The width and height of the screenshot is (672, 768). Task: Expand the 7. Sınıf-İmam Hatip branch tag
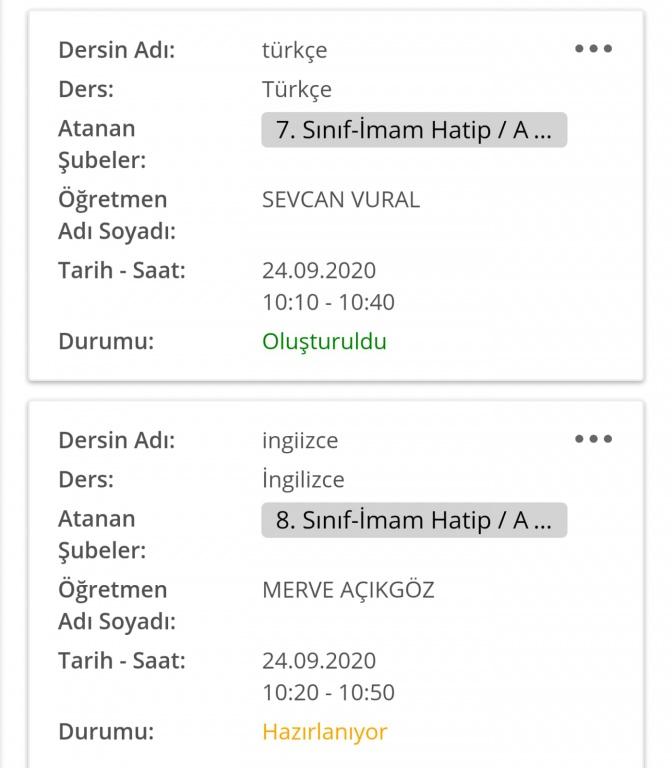pos(414,130)
